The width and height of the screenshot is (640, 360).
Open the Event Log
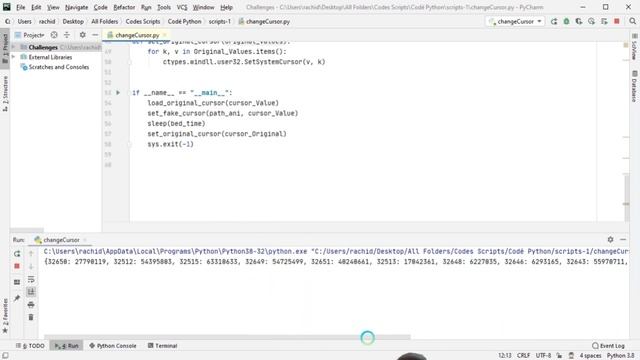tap(608, 346)
